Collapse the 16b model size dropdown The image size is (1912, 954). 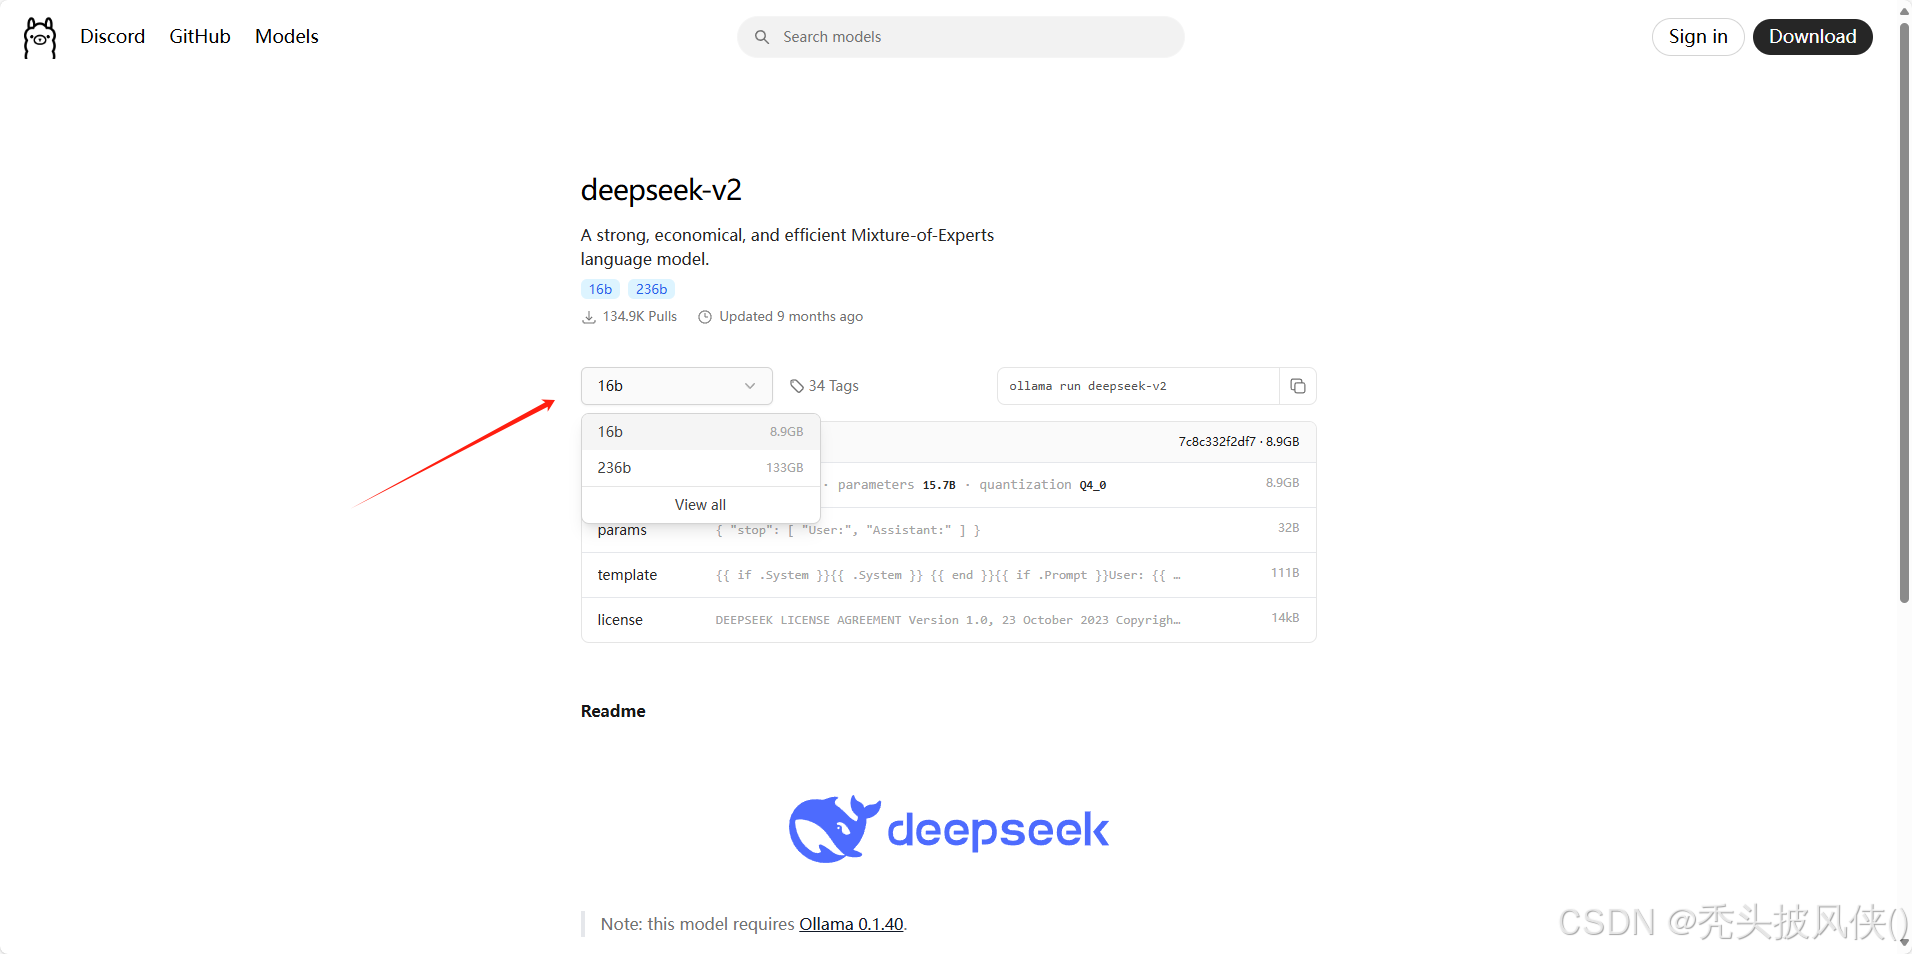pyautogui.click(x=676, y=386)
